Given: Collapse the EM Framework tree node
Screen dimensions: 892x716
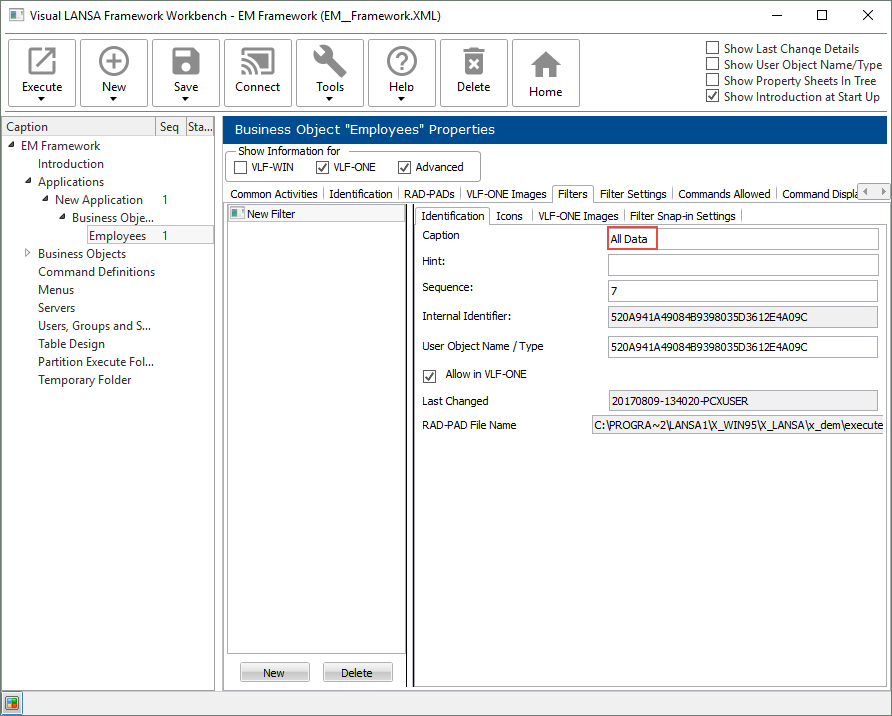Looking at the screenshot, I should coord(11,145).
